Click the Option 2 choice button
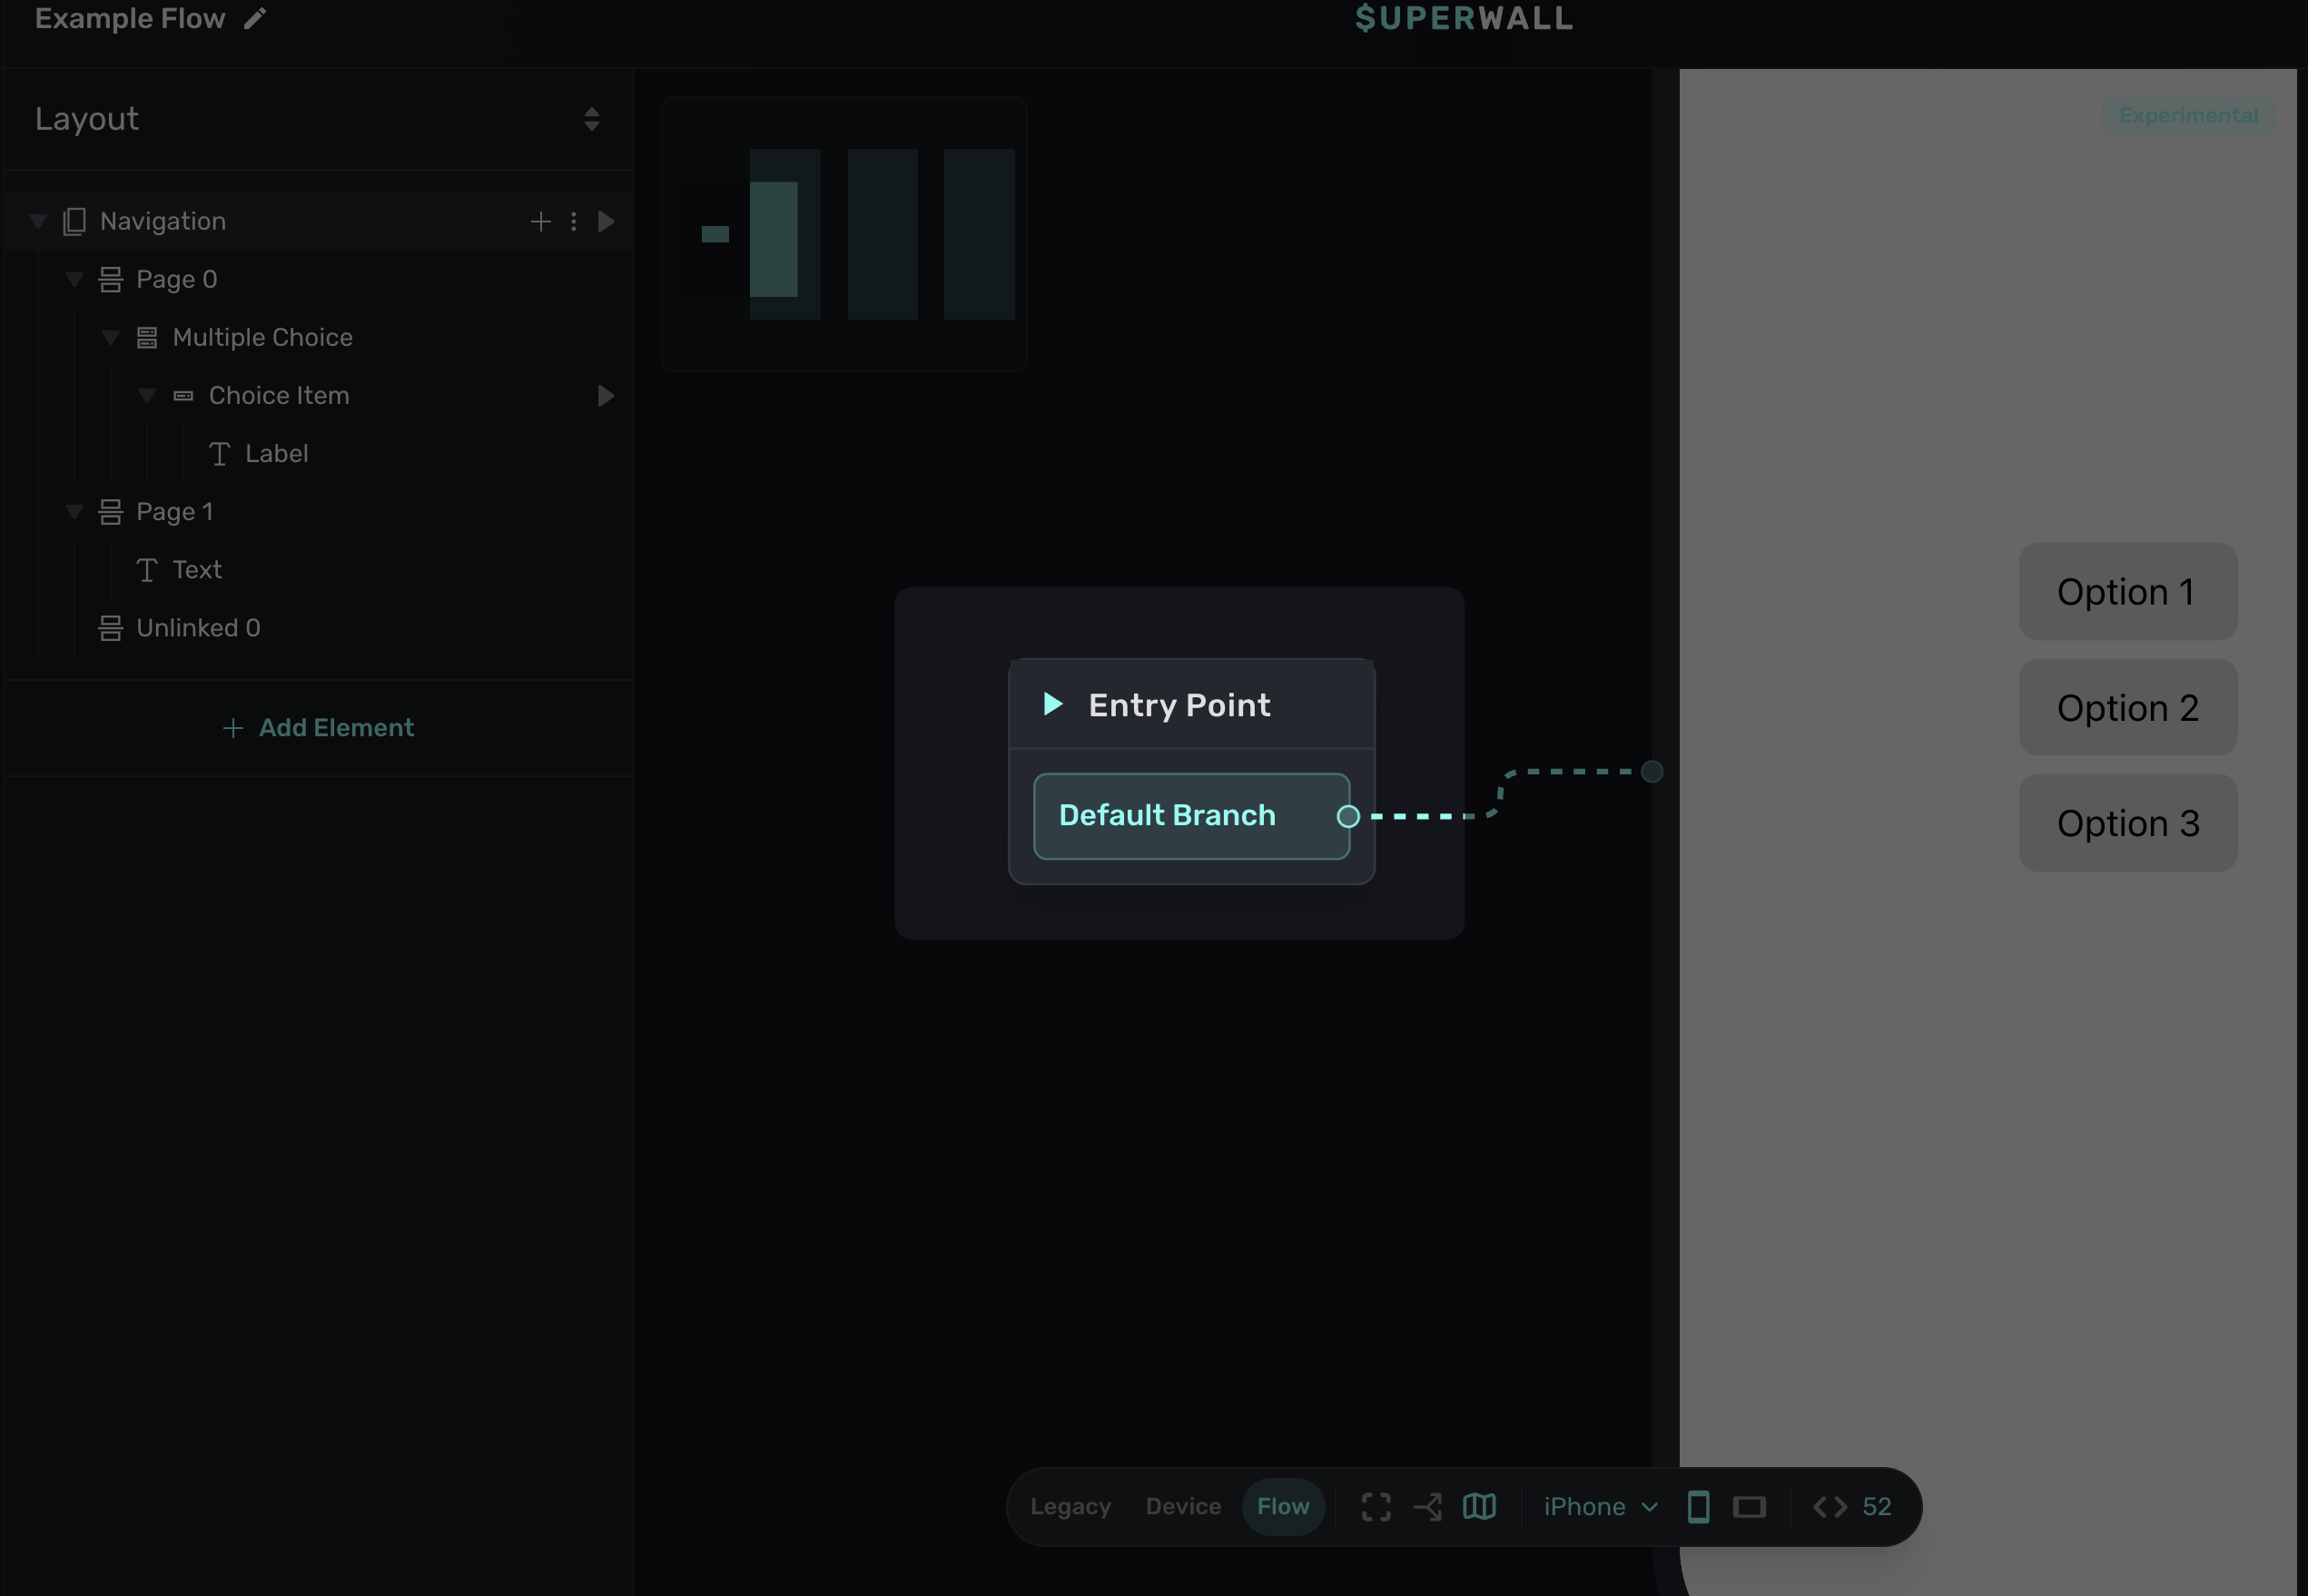 point(2127,707)
